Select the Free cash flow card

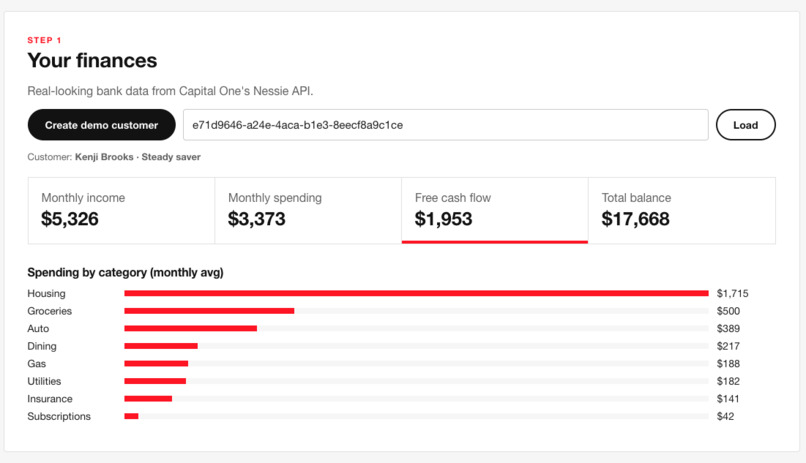click(494, 211)
